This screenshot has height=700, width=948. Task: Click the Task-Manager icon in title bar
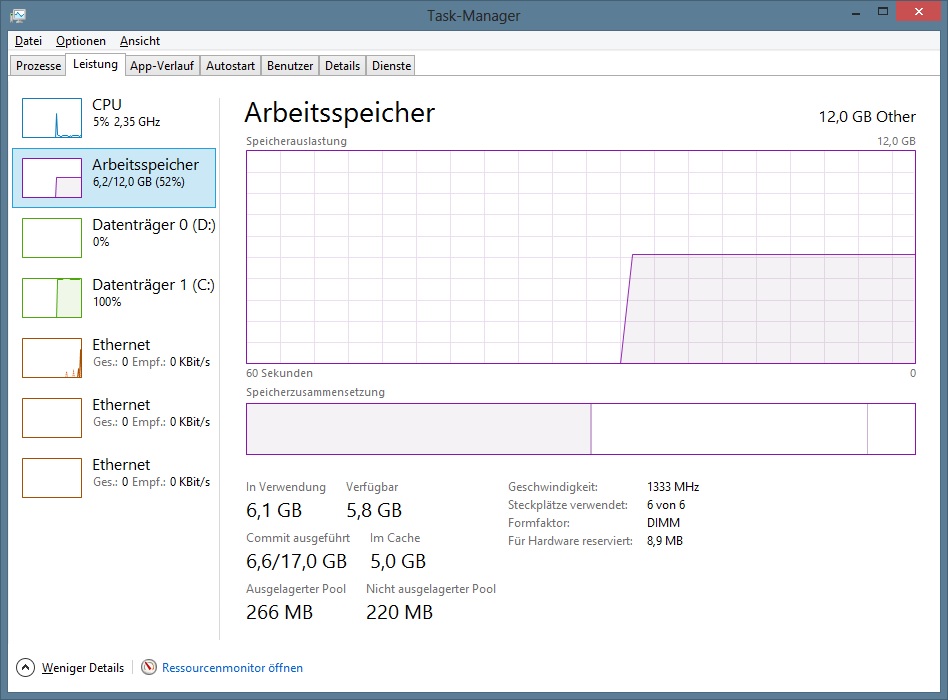(x=18, y=15)
